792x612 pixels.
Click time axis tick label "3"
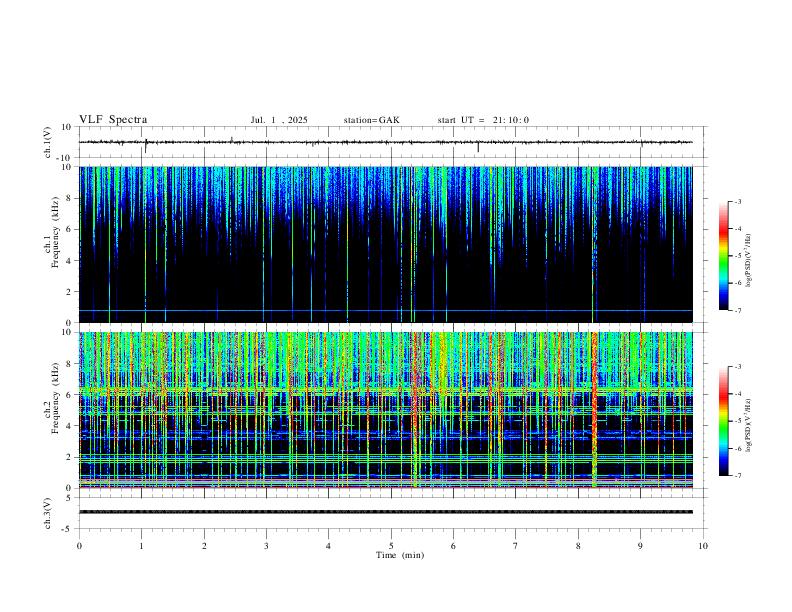(x=266, y=546)
